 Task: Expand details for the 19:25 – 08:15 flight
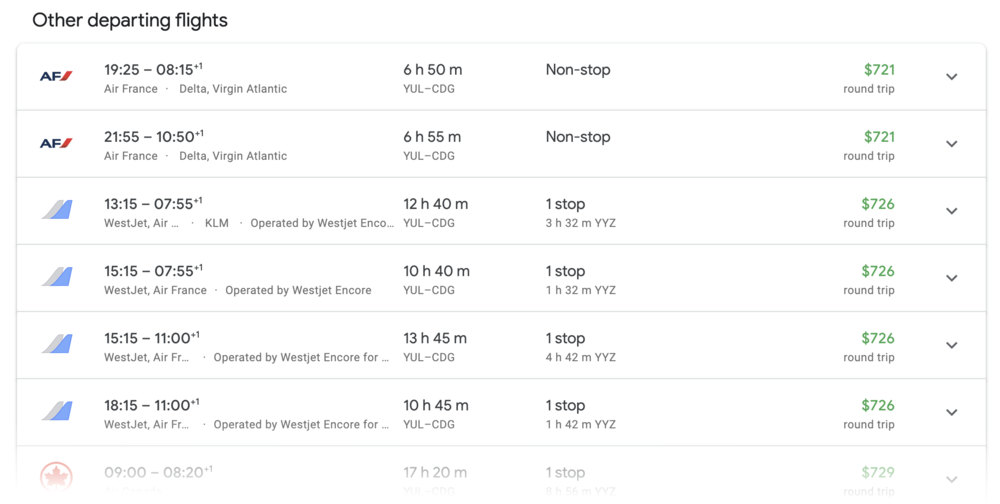951,77
